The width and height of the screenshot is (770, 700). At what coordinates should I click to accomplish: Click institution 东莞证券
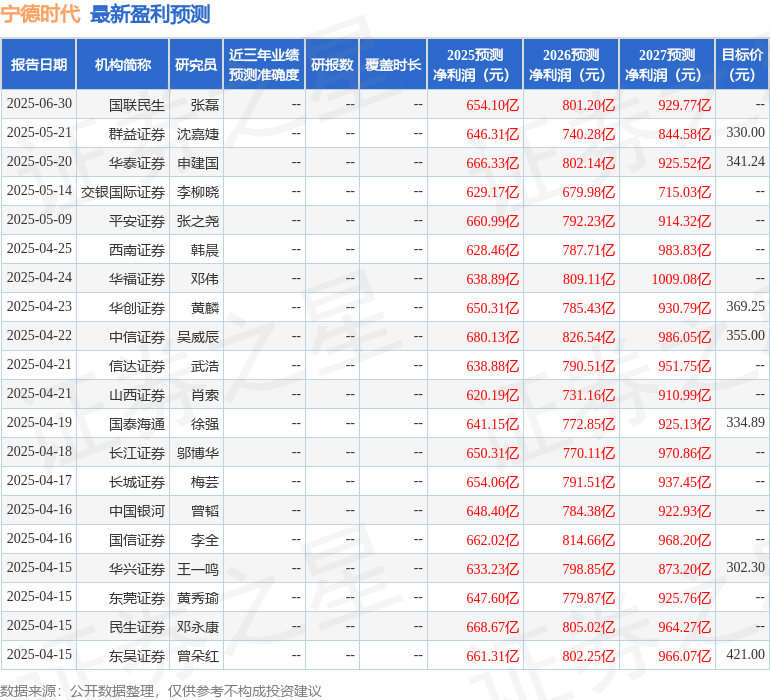[x=137, y=598]
